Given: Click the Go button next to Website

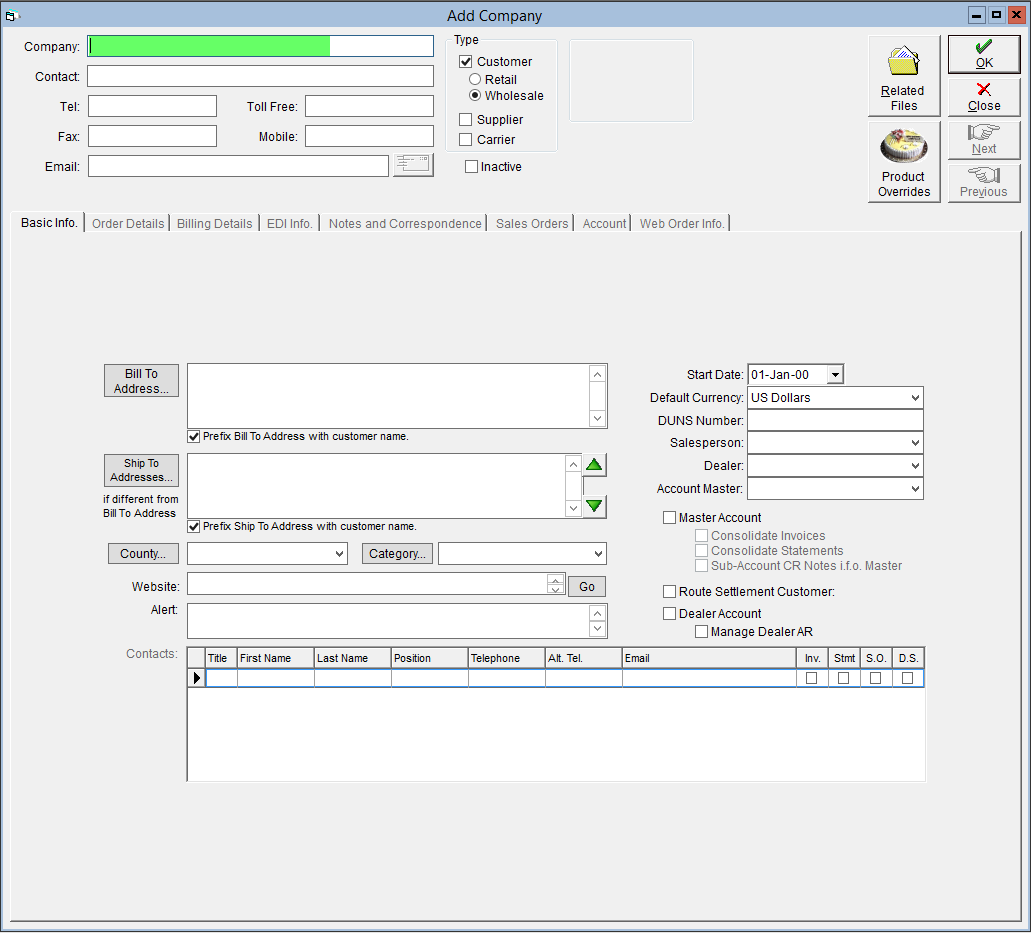Looking at the screenshot, I should (x=587, y=586).
